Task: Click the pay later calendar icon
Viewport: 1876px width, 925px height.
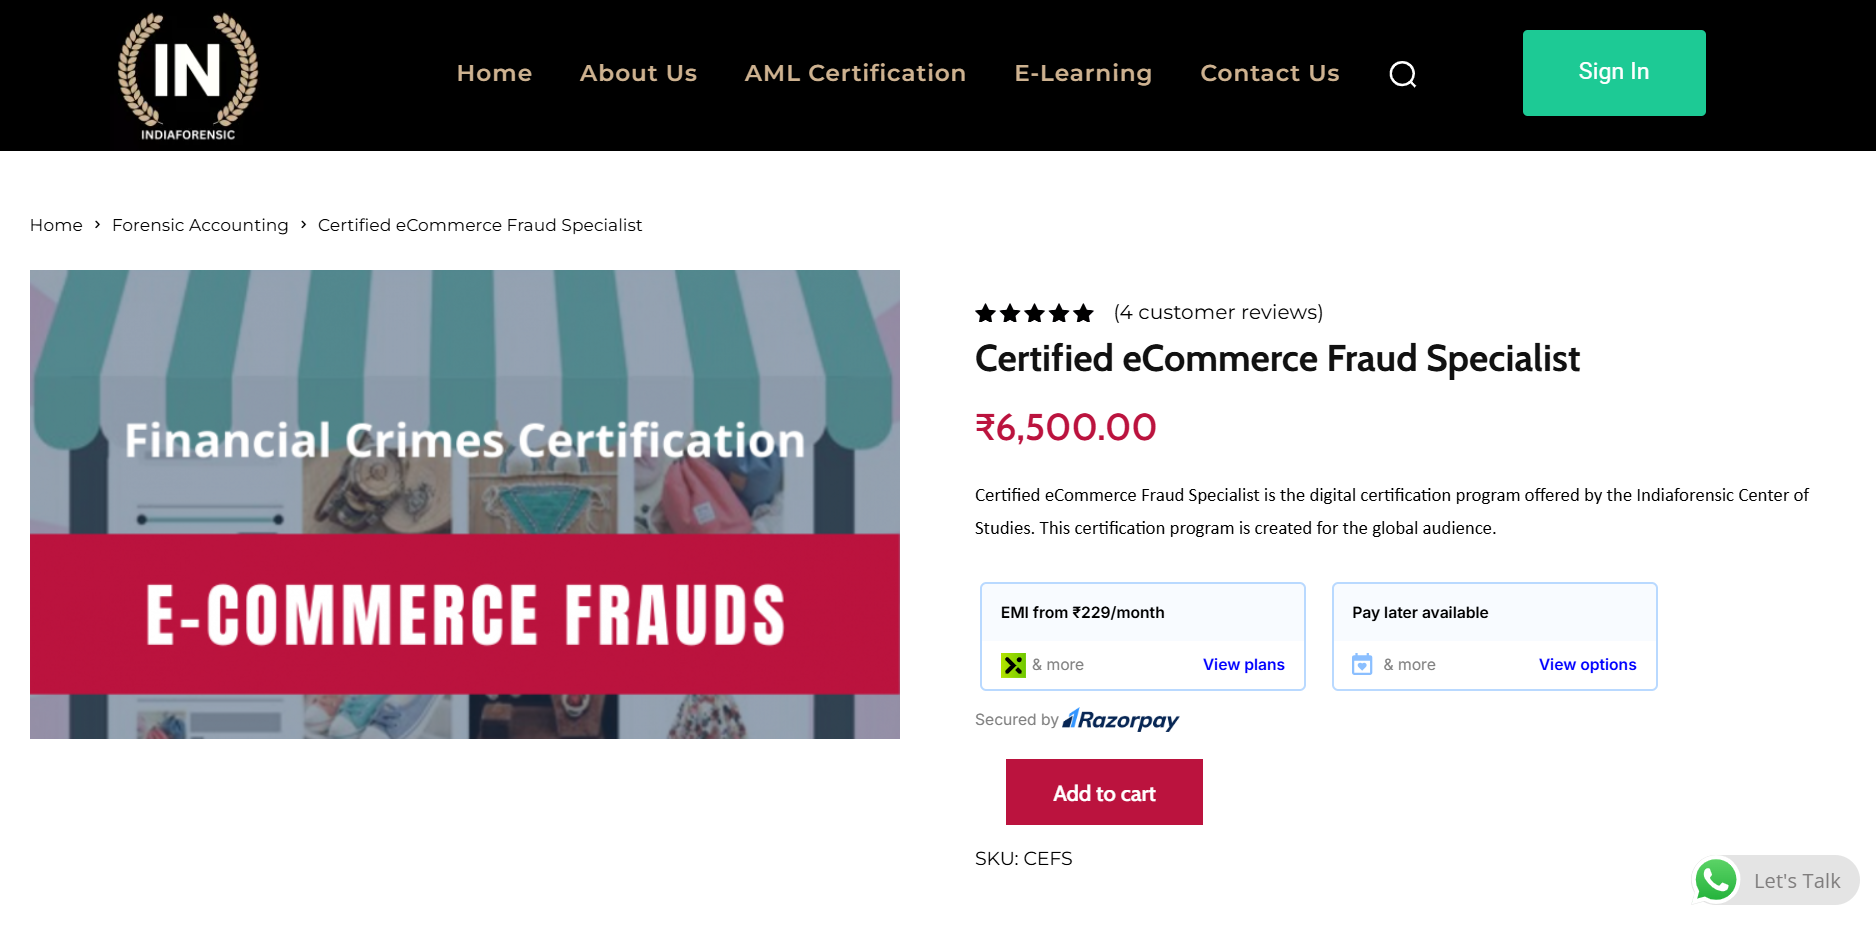Action: [x=1362, y=664]
